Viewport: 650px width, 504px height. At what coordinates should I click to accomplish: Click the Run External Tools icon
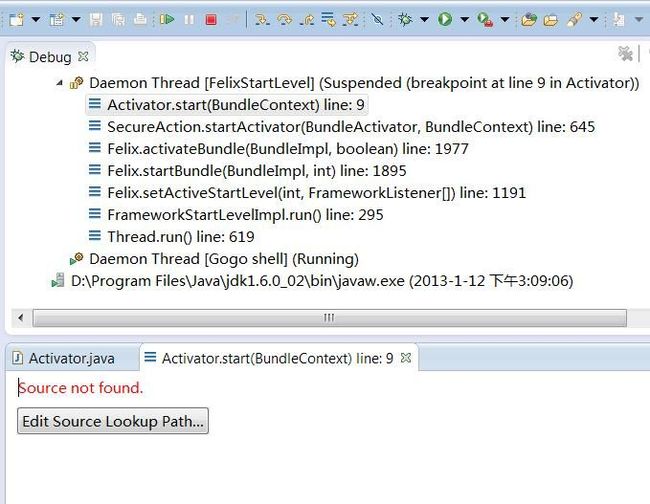(485, 19)
